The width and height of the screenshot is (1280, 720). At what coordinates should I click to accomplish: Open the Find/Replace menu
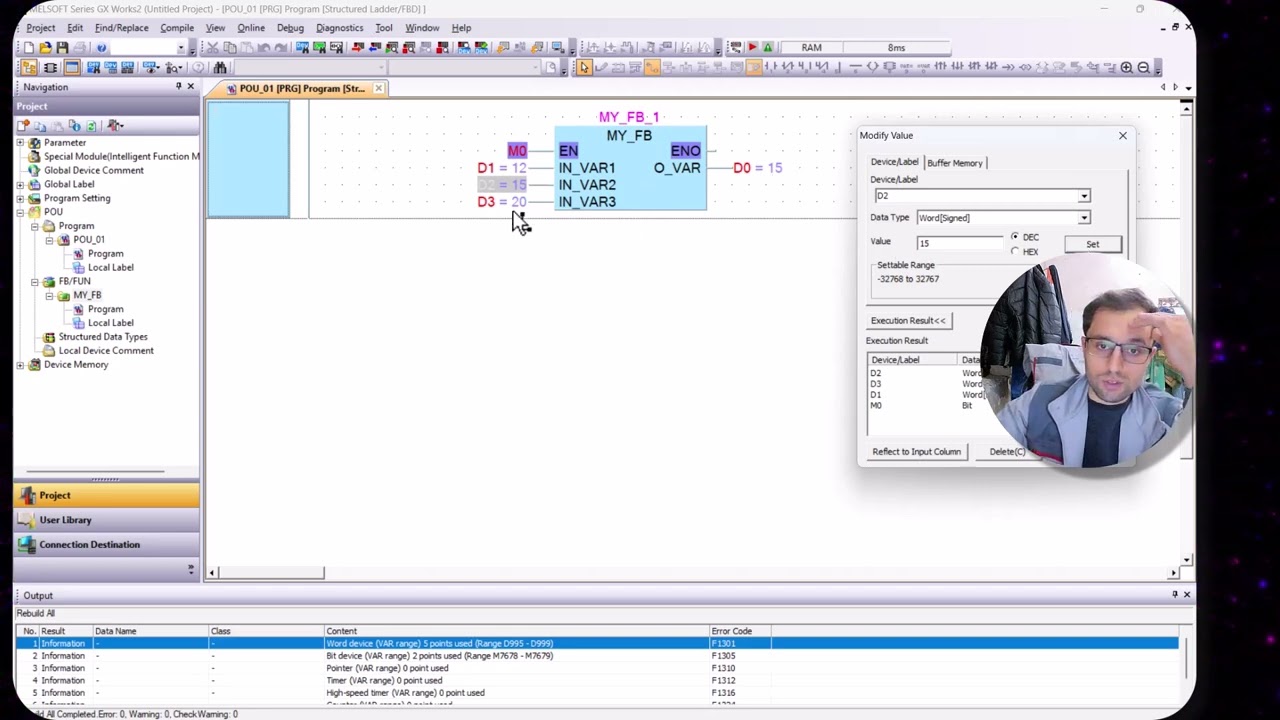pos(121,28)
